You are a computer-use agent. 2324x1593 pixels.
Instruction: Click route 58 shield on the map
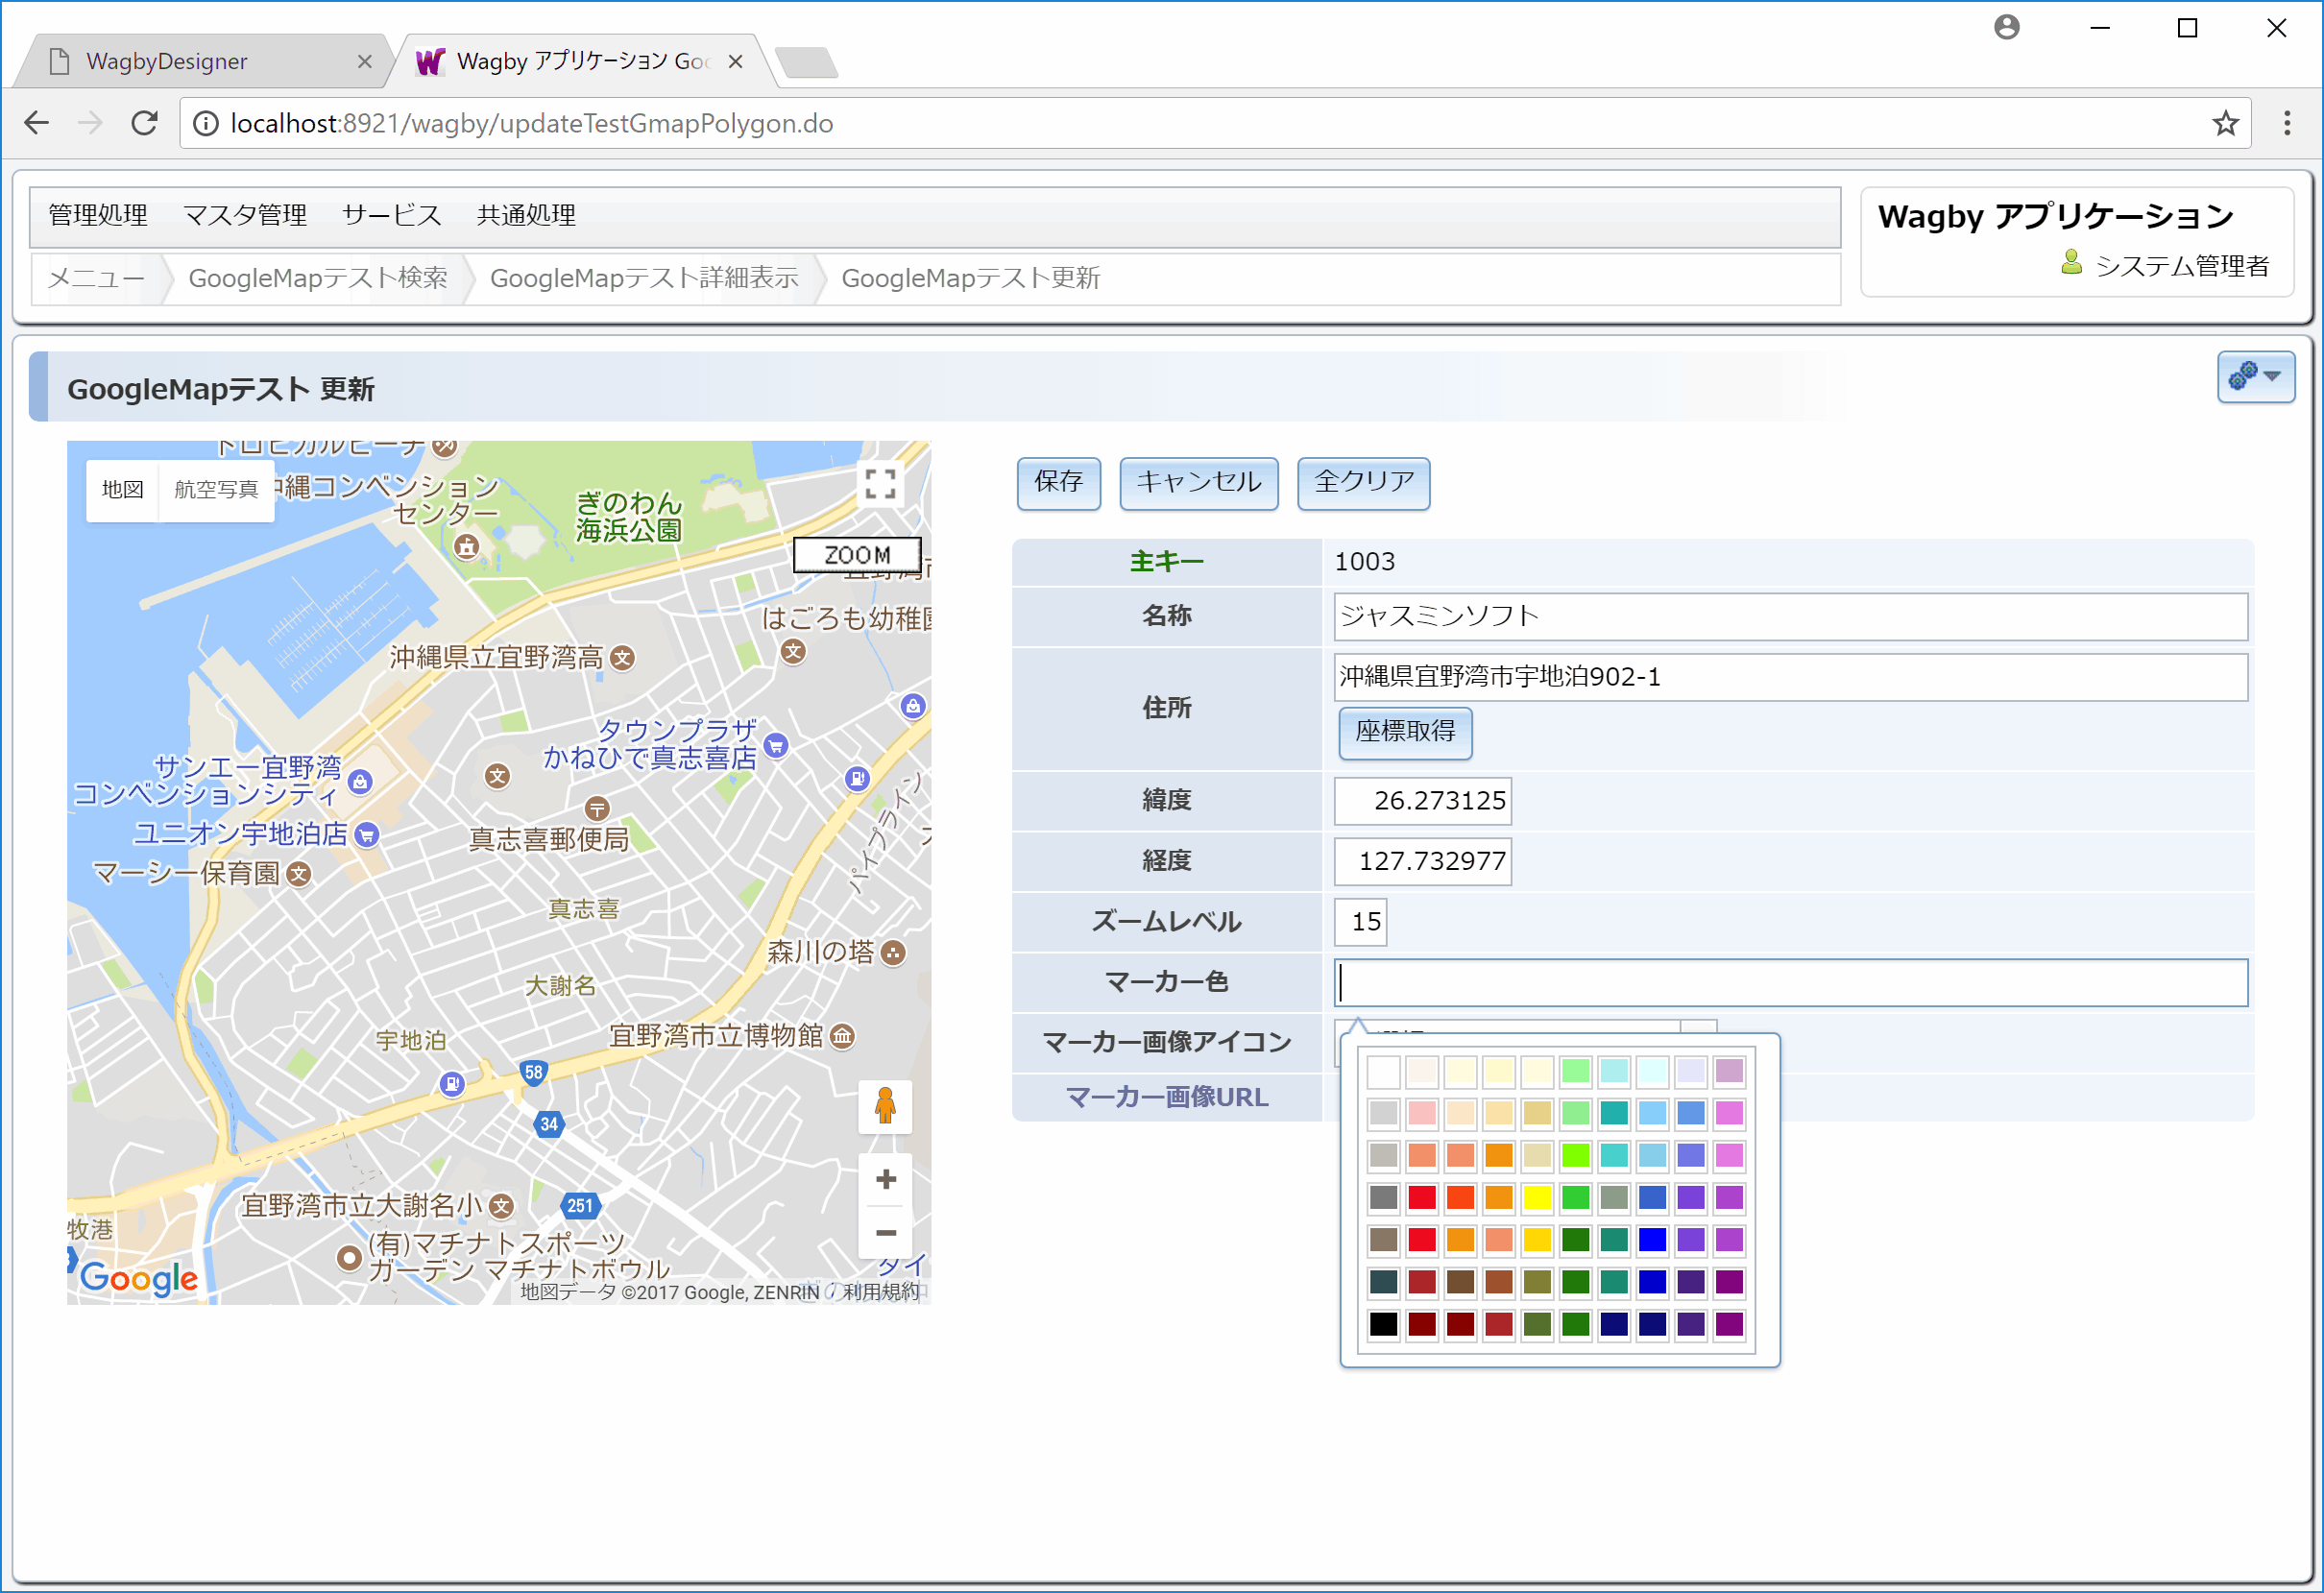point(534,1073)
